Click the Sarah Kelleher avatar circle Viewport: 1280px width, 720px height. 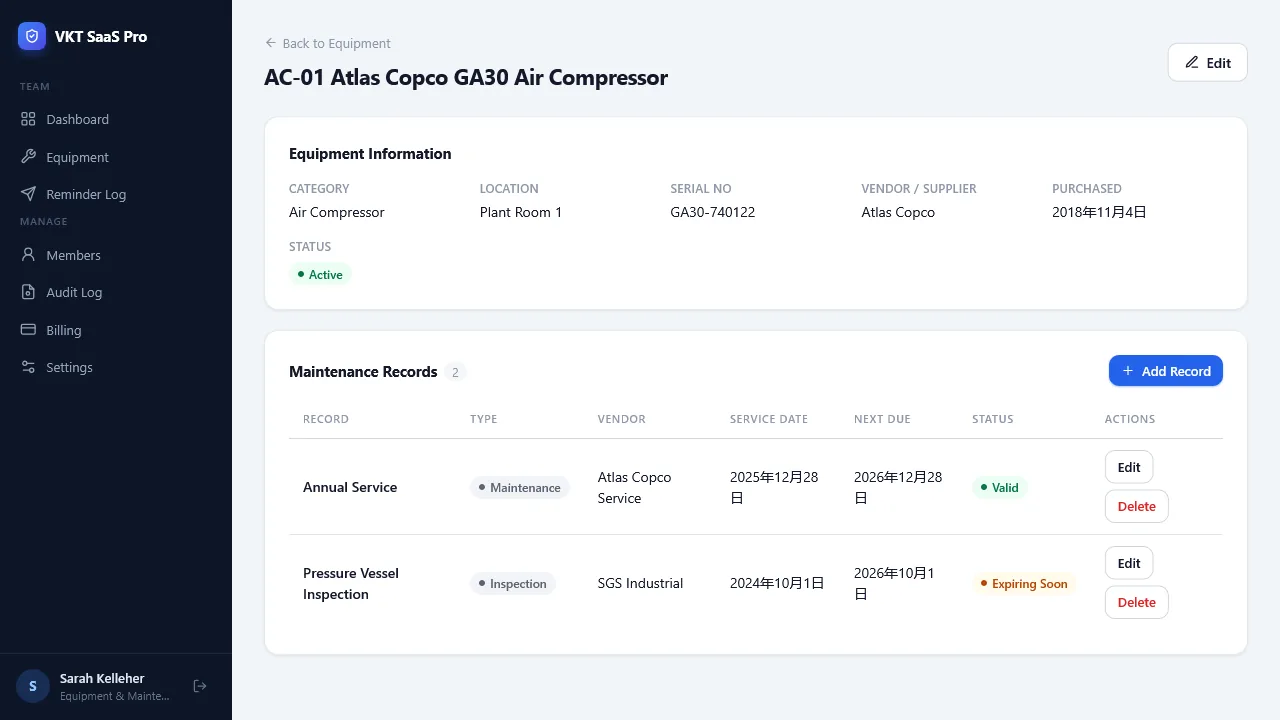point(33,686)
